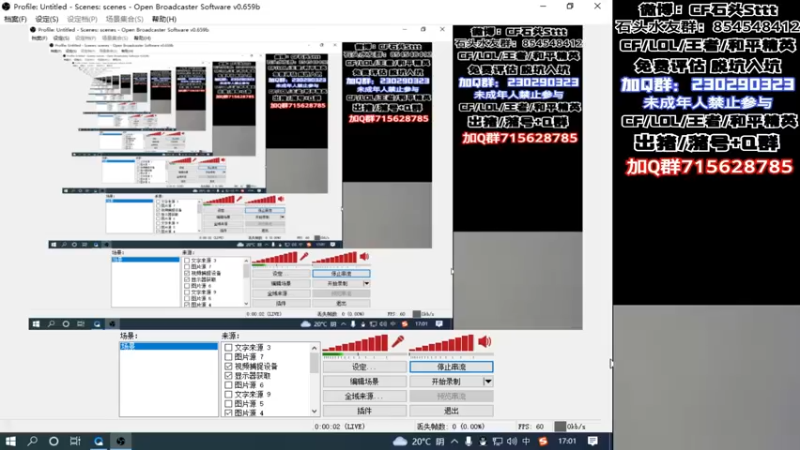Click the dropped frames 0 (0.00%) status
The height and width of the screenshot is (450, 800).
pyautogui.click(x=451, y=427)
